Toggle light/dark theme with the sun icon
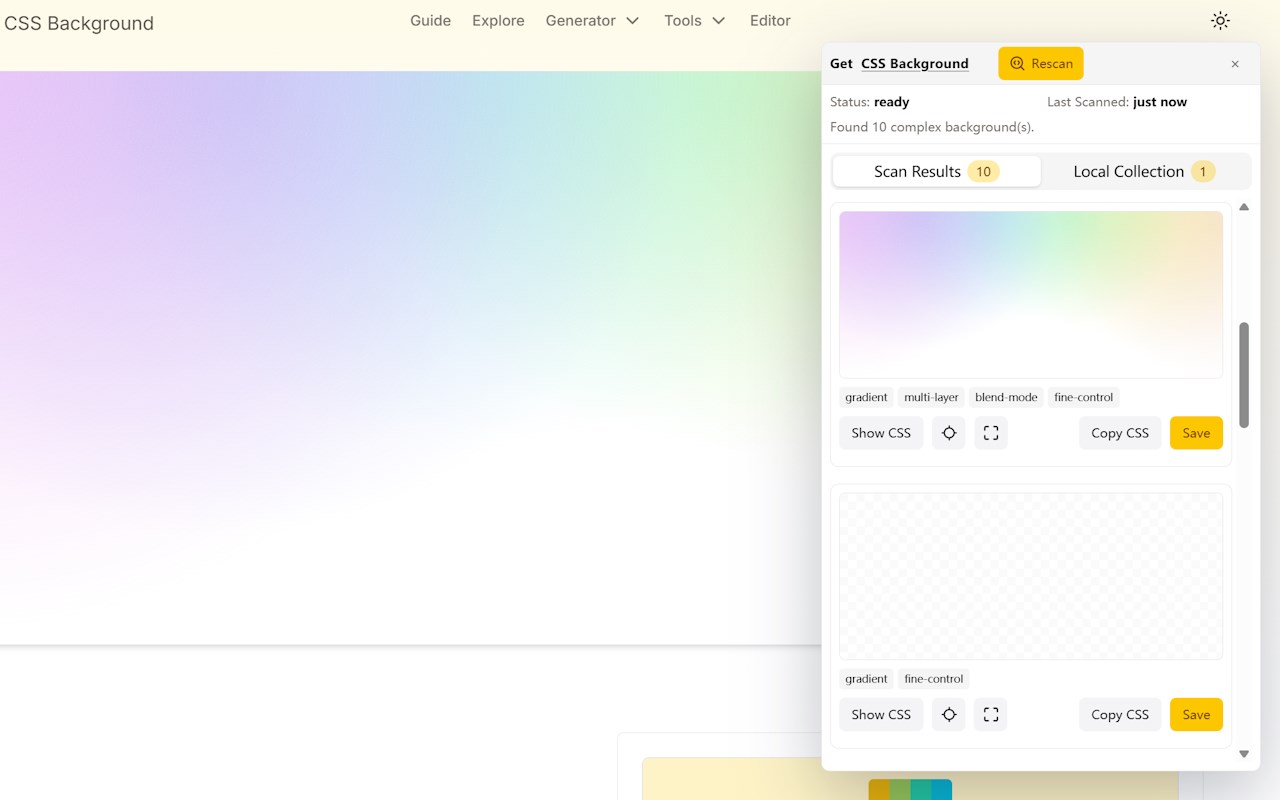Viewport: 1280px width, 800px height. pyautogui.click(x=1220, y=20)
